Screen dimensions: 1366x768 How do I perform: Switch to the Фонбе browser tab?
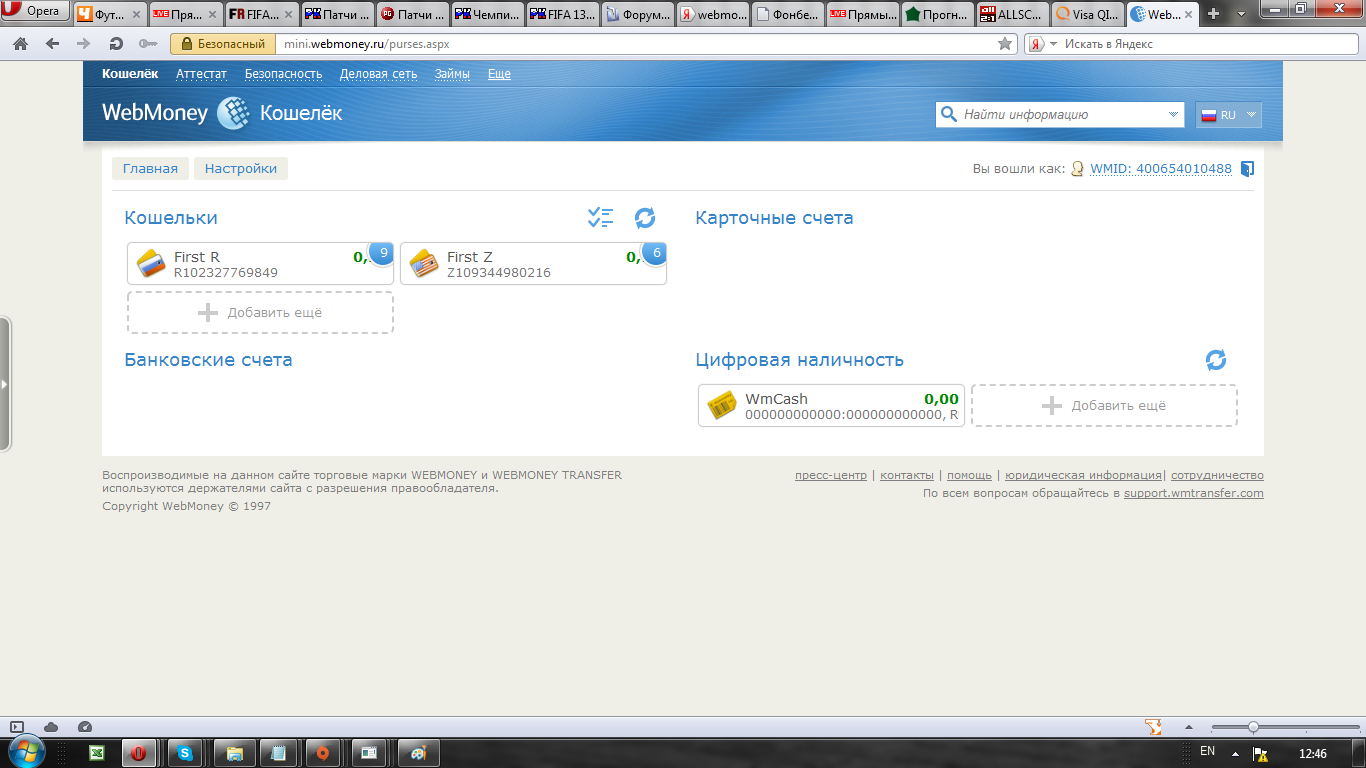point(787,14)
